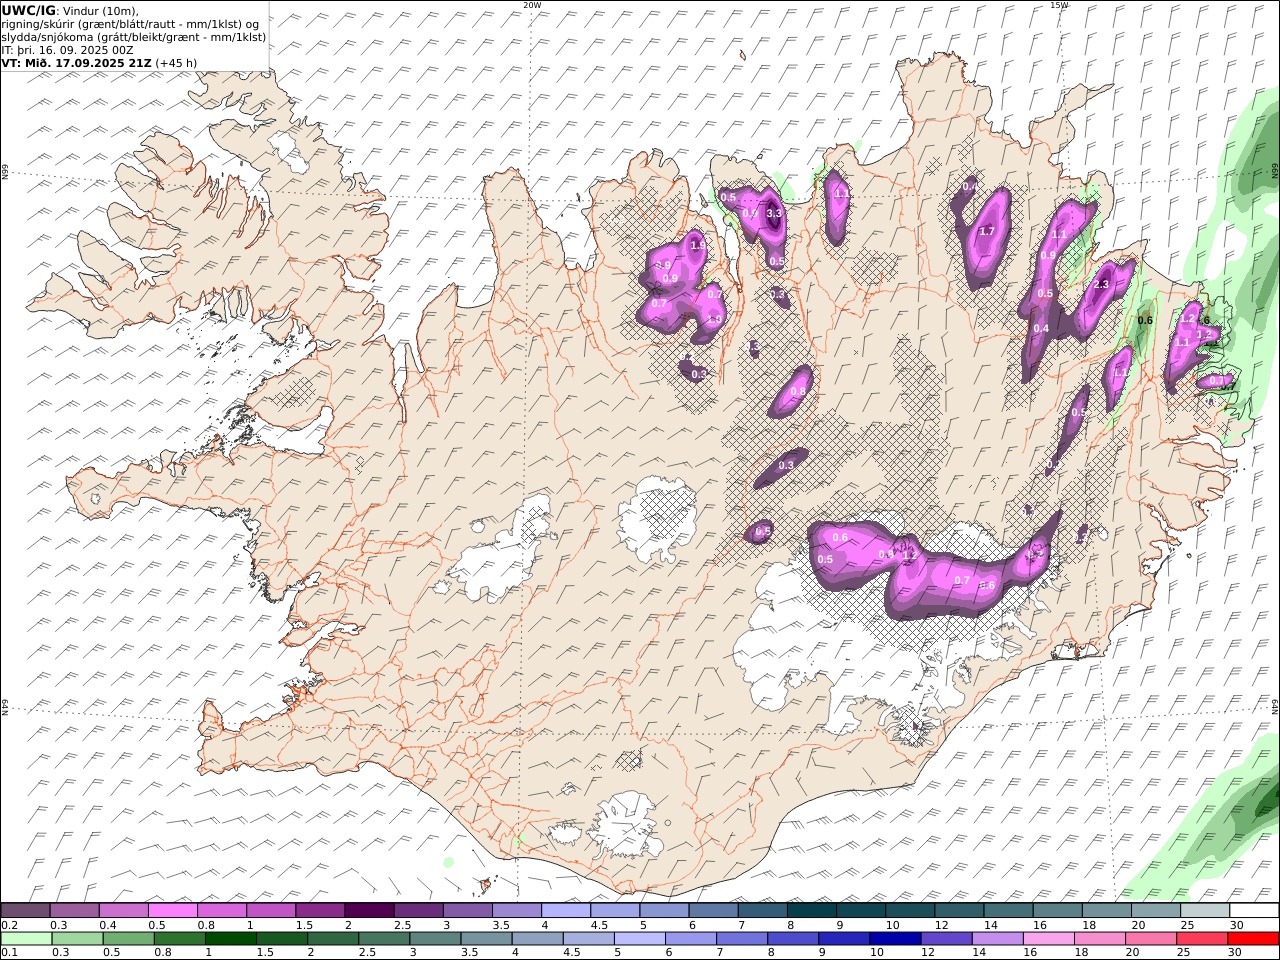Select the '1.7' precipitation value on the map
The image size is (1280, 960).
coord(987,231)
